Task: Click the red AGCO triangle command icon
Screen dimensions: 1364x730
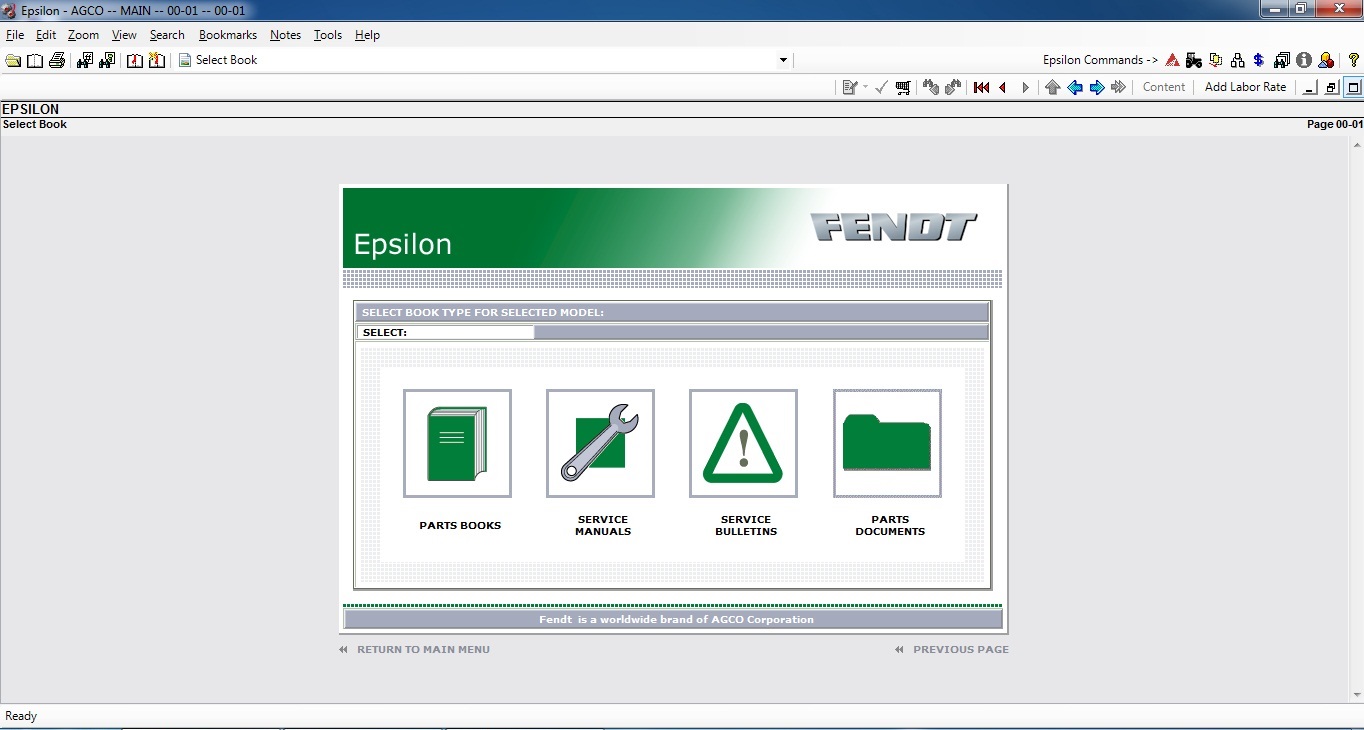Action: pyautogui.click(x=1172, y=60)
